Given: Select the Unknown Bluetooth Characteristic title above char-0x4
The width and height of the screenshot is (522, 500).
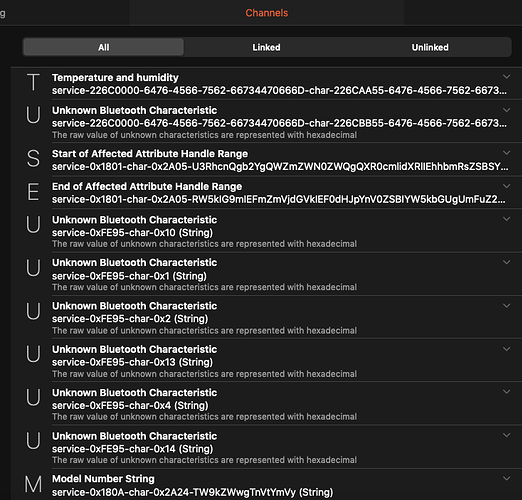Looking at the screenshot, I should [x=134, y=393].
